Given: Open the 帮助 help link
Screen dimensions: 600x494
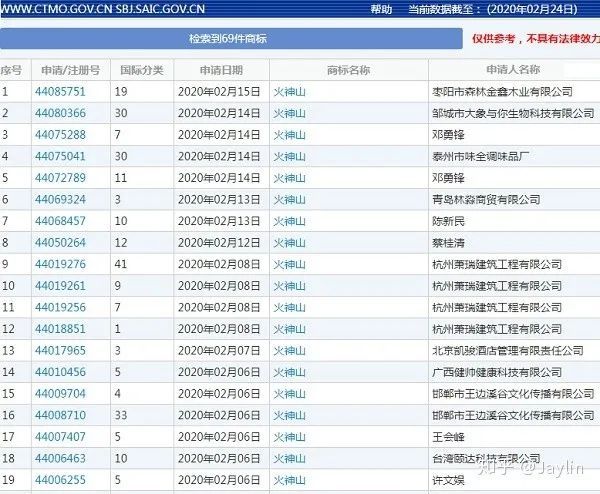Looking at the screenshot, I should (381, 9).
